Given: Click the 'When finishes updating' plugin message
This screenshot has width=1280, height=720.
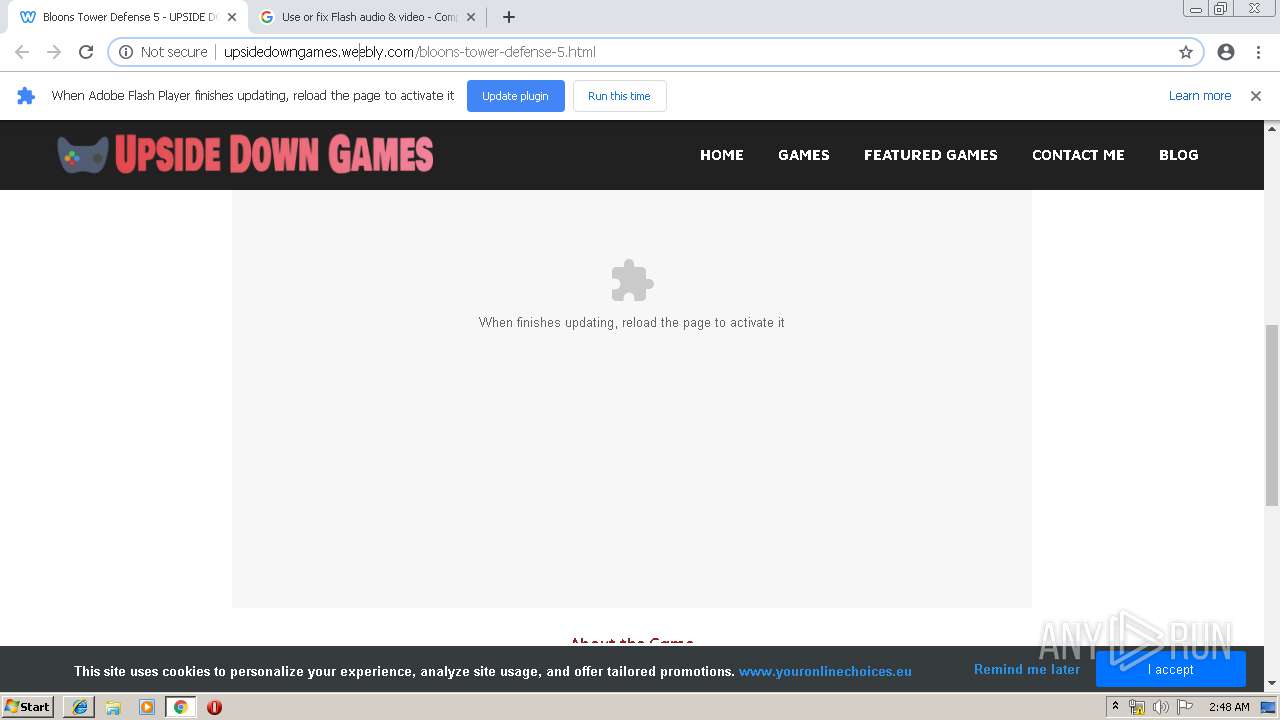Looking at the screenshot, I should (632, 323).
